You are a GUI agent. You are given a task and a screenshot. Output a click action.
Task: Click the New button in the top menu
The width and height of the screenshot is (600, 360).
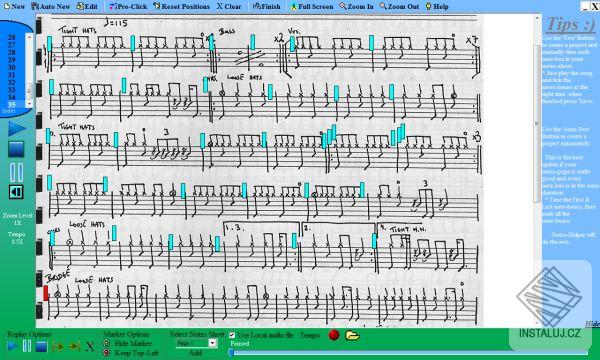tap(14, 7)
